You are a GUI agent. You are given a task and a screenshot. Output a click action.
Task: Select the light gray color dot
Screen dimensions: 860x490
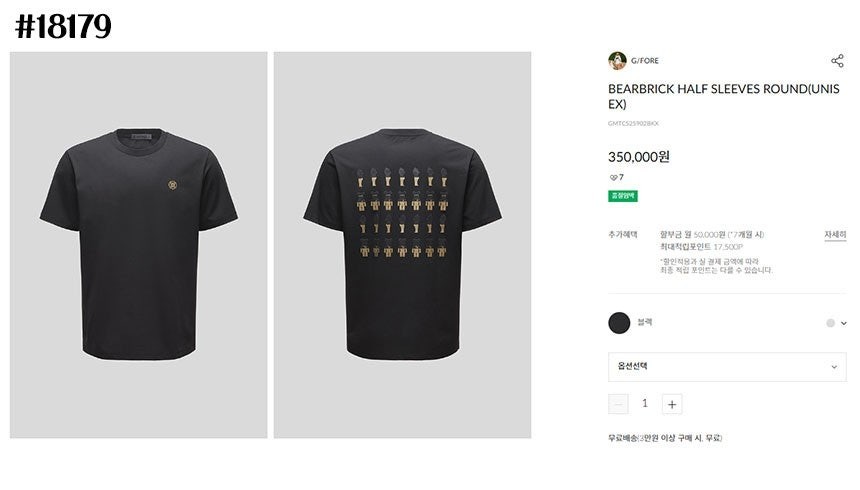click(x=830, y=323)
